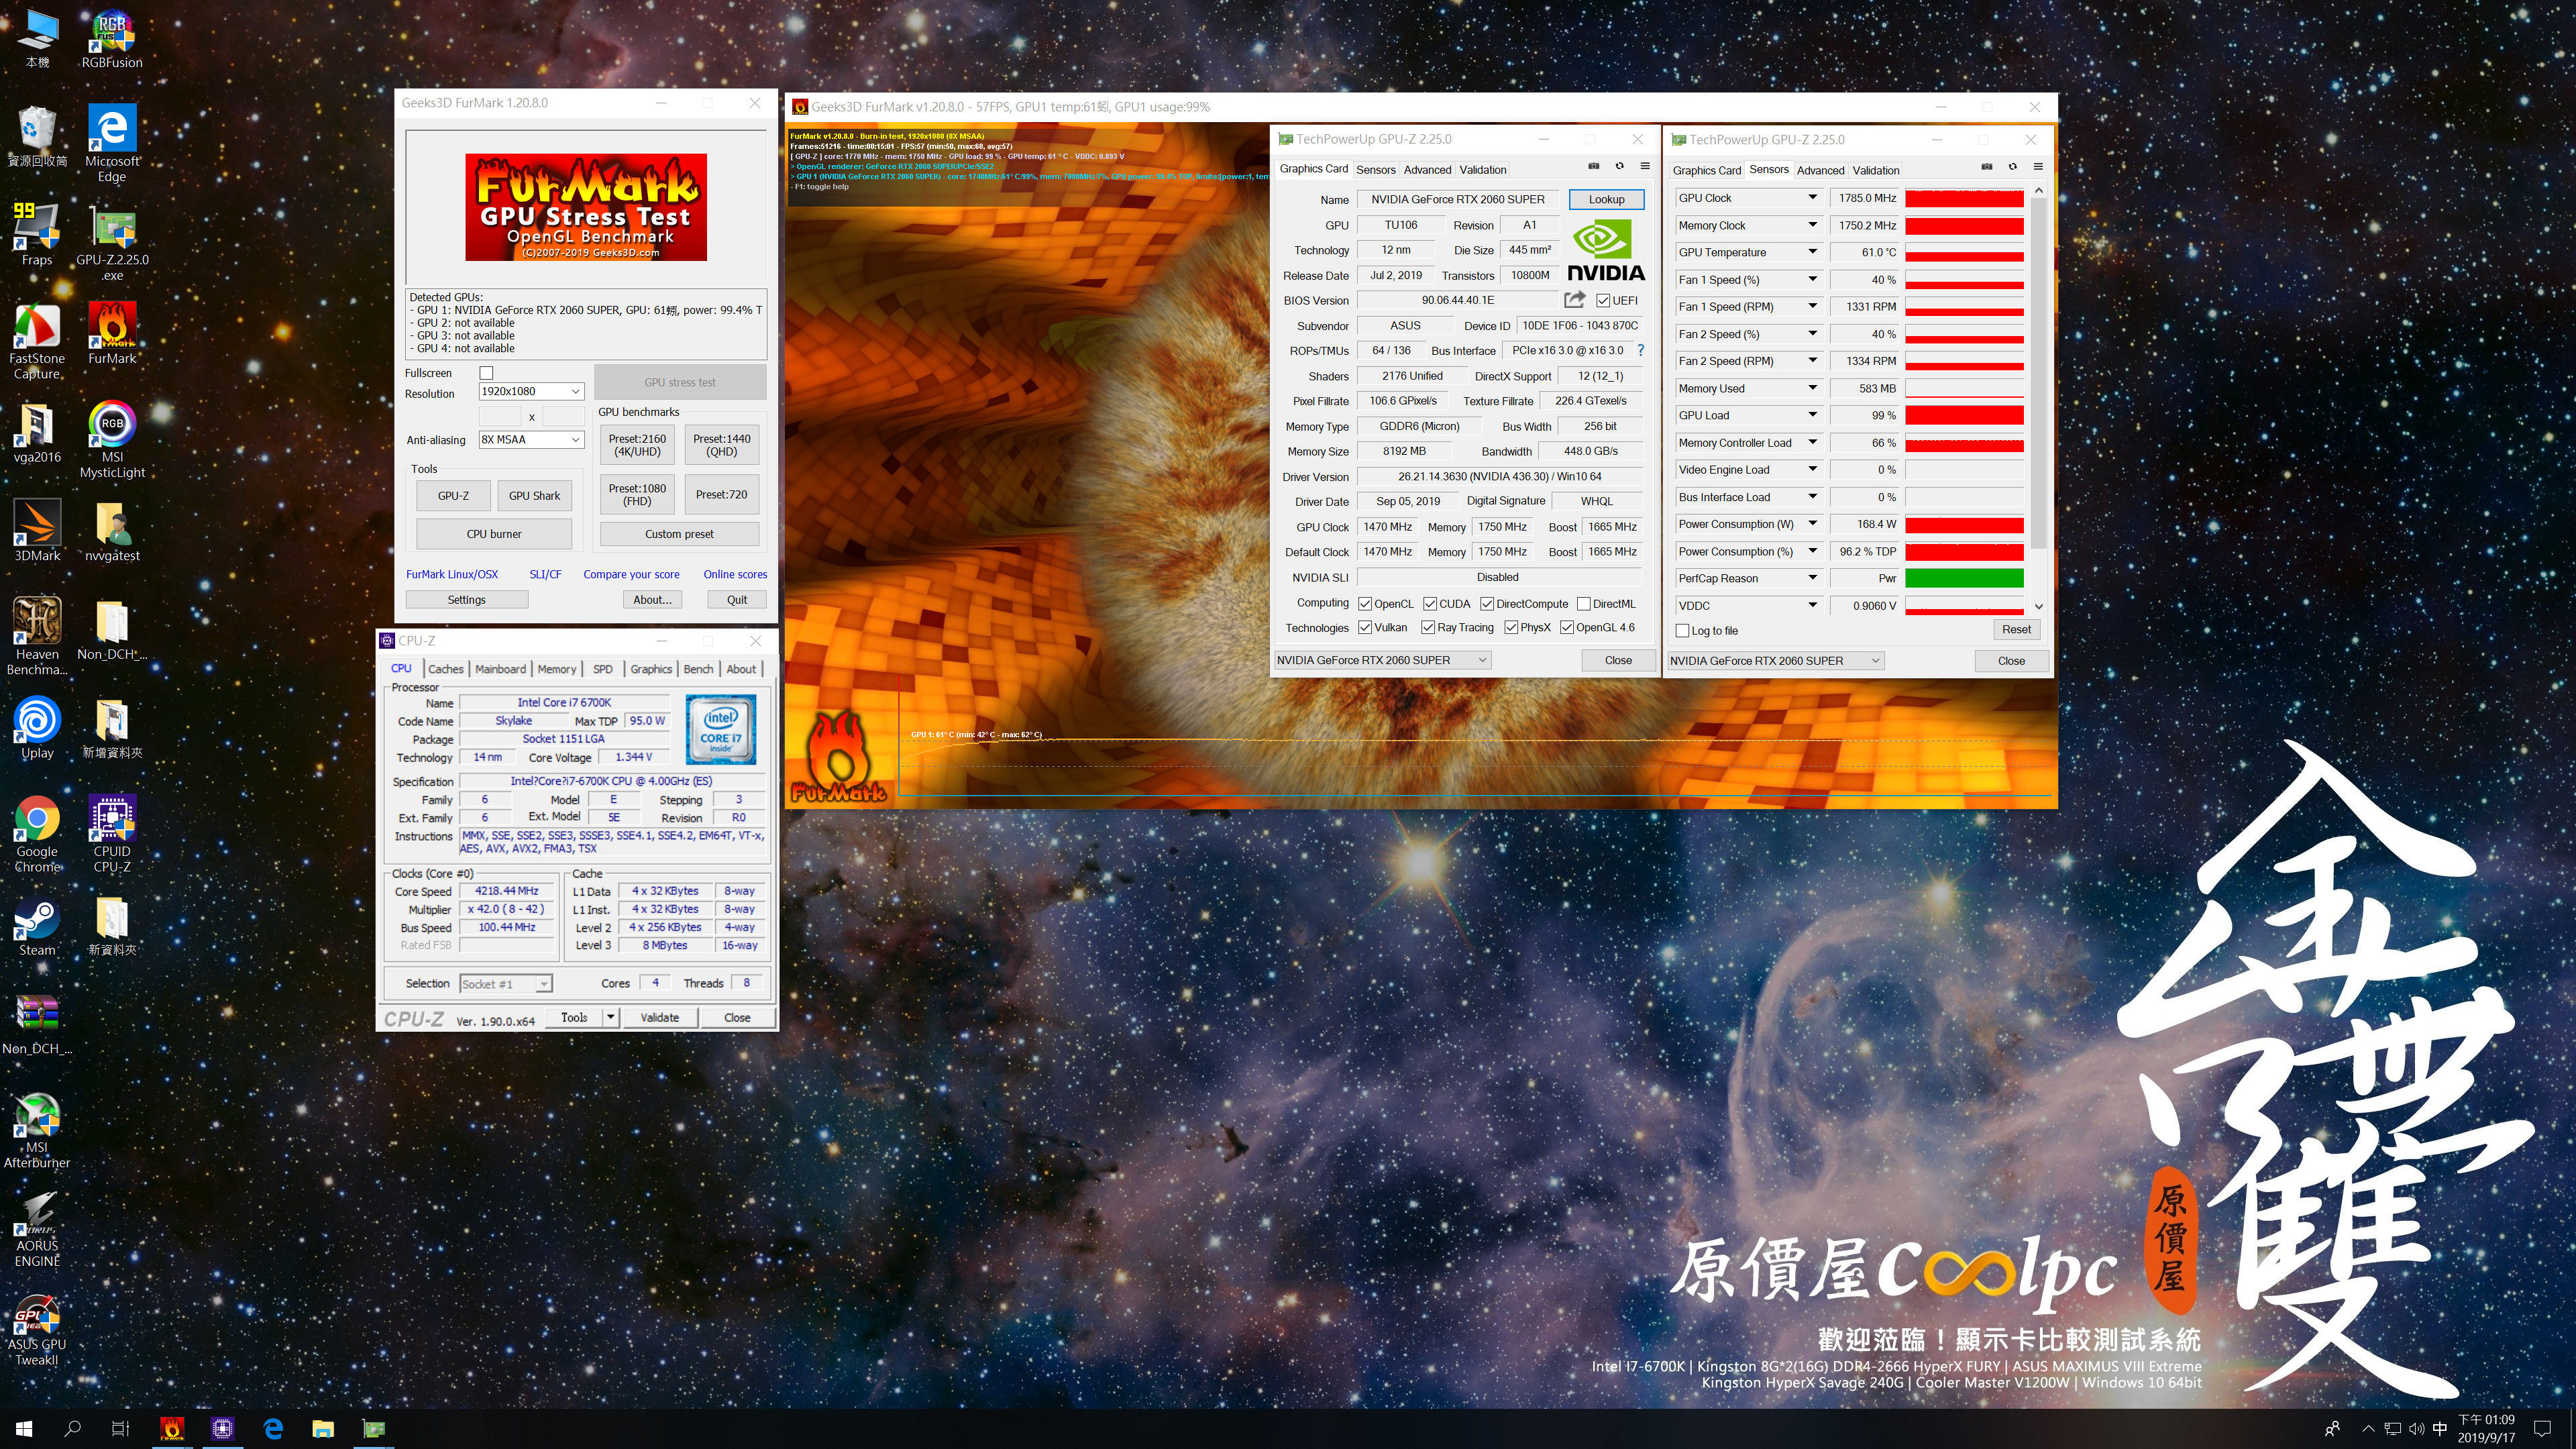Select the 3DMark desktop icon
Viewport: 2576px width, 1449px height.
click(37, 530)
